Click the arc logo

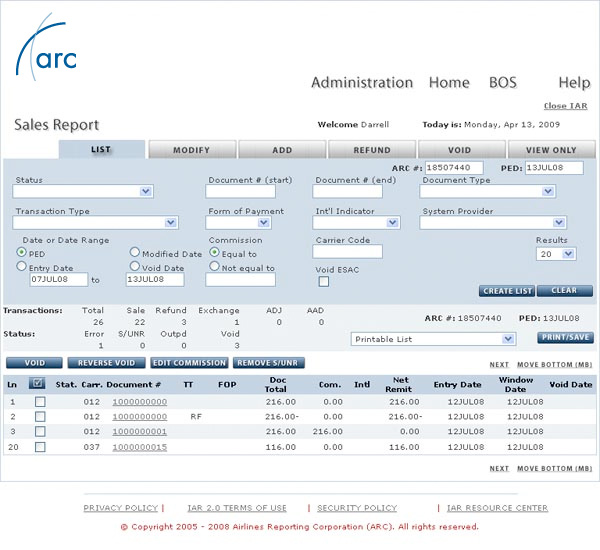tap(46, 47)
